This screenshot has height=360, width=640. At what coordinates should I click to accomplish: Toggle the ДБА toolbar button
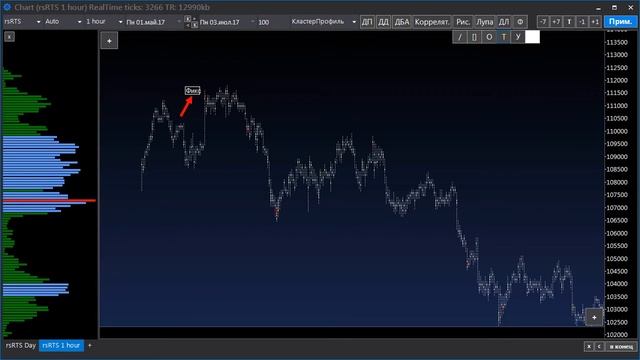402,22
